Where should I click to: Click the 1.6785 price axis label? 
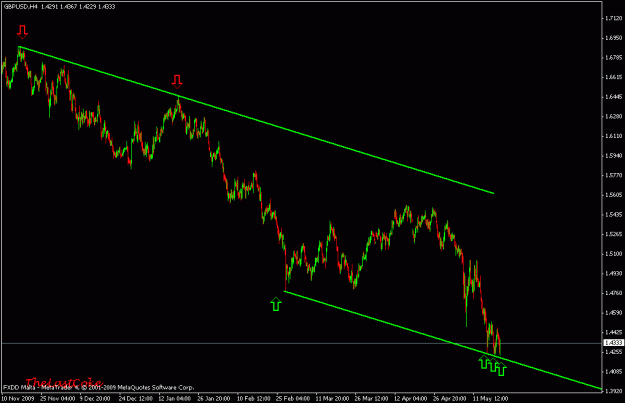coord(613,58)
